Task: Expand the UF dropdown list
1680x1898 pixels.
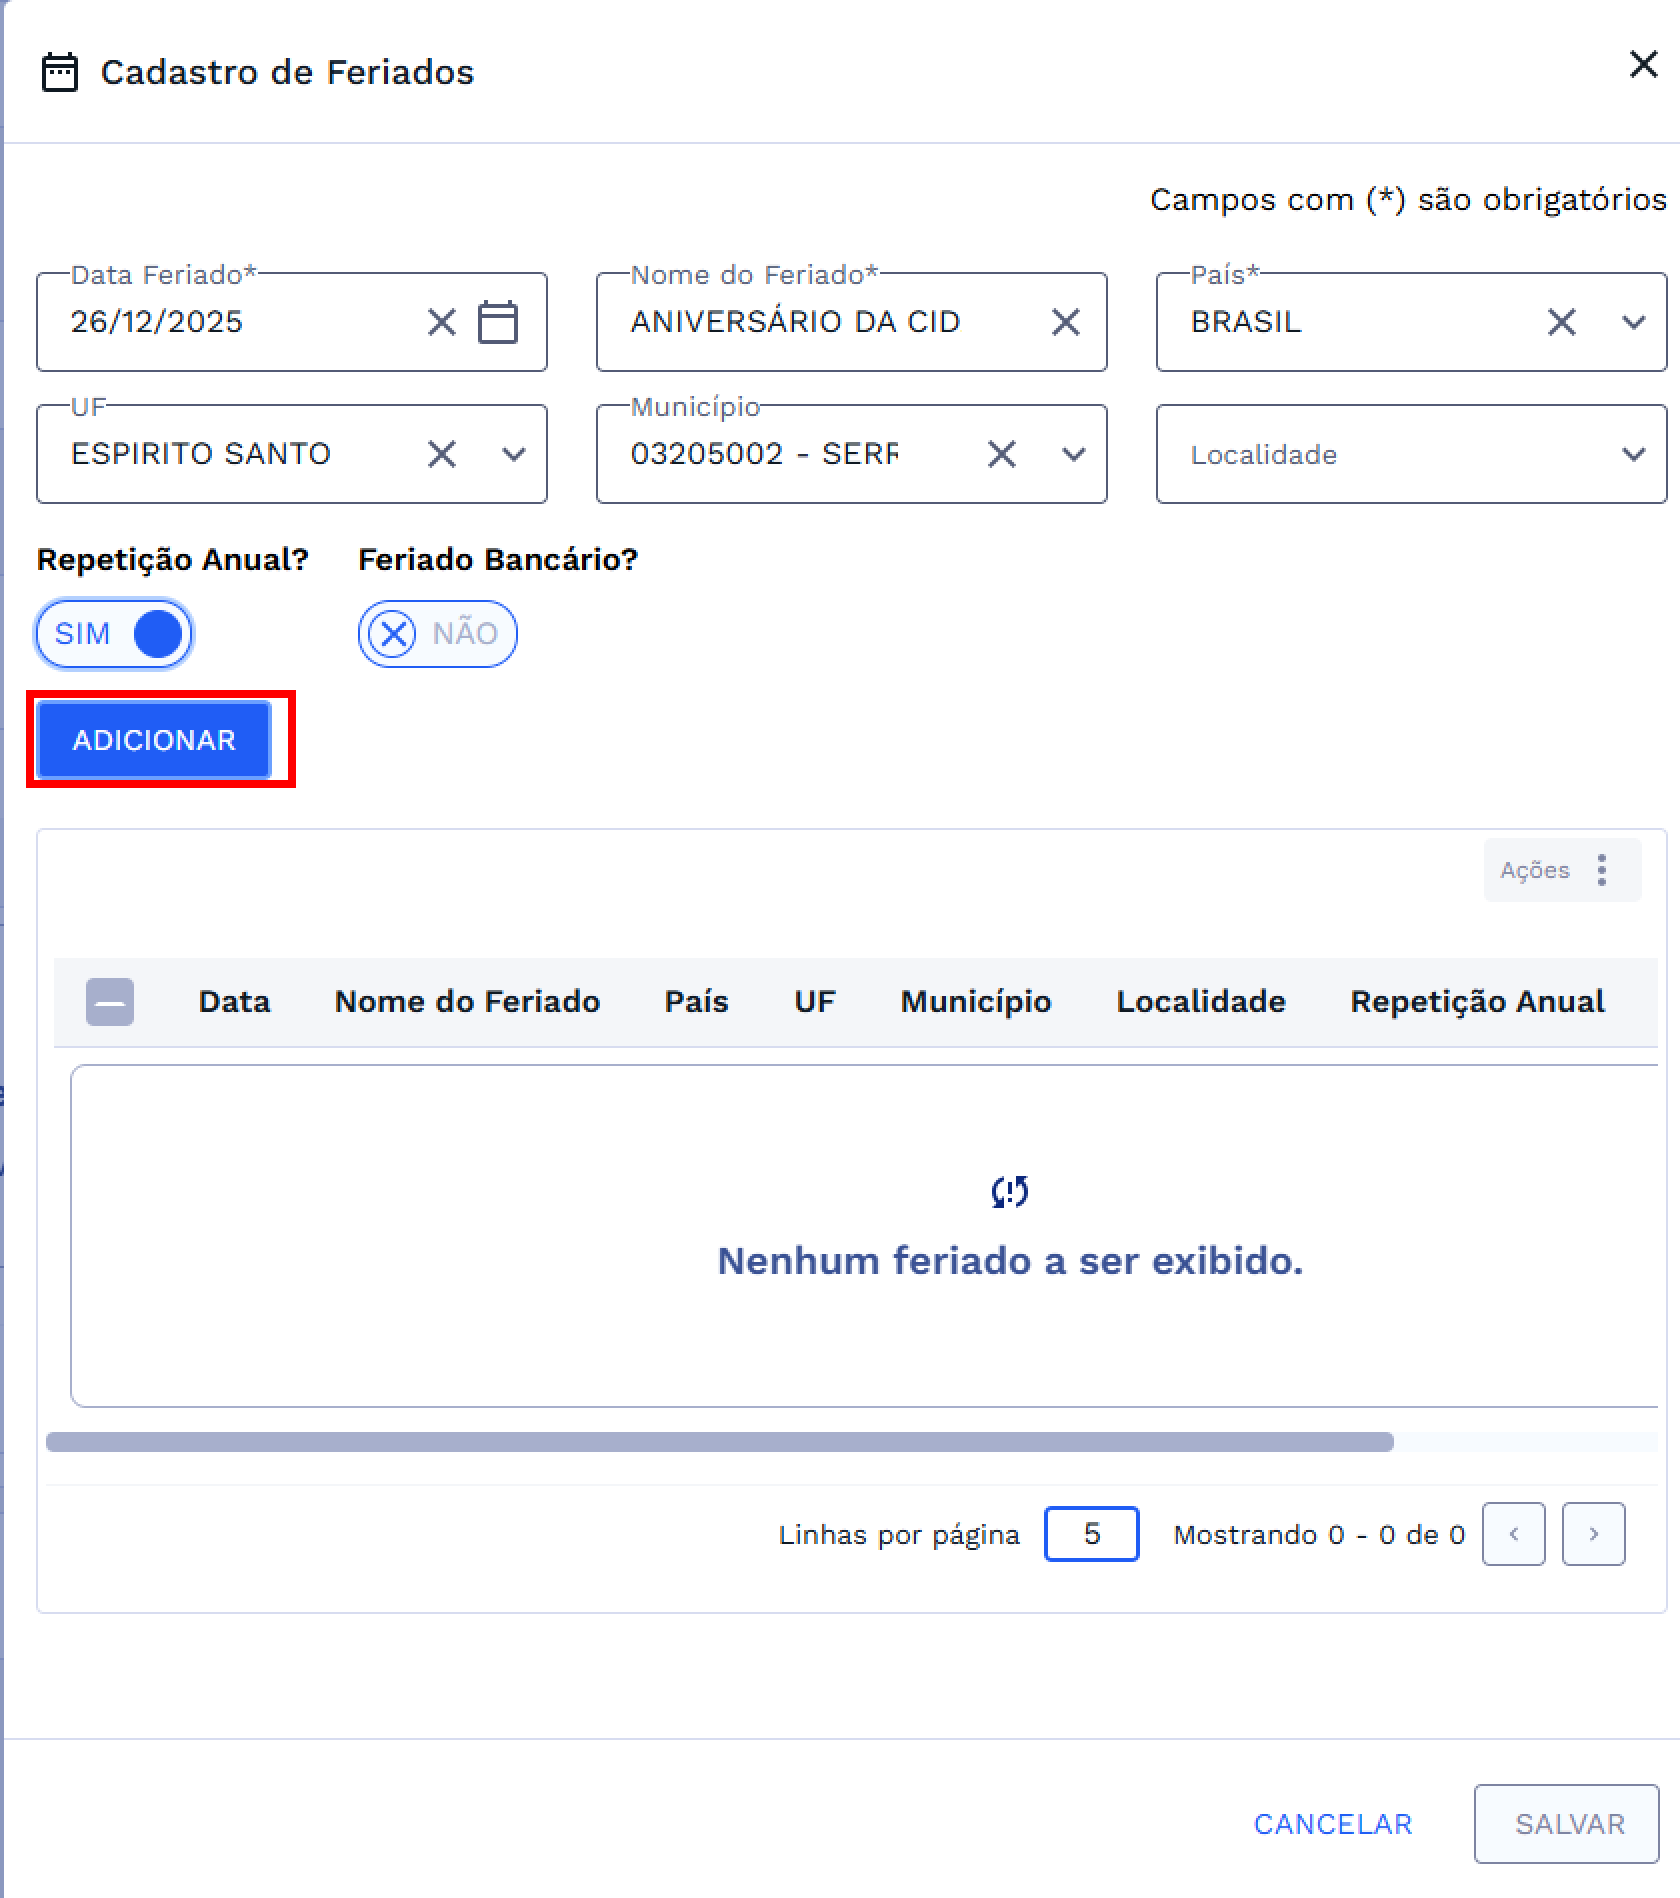Action: coord(513,454)
